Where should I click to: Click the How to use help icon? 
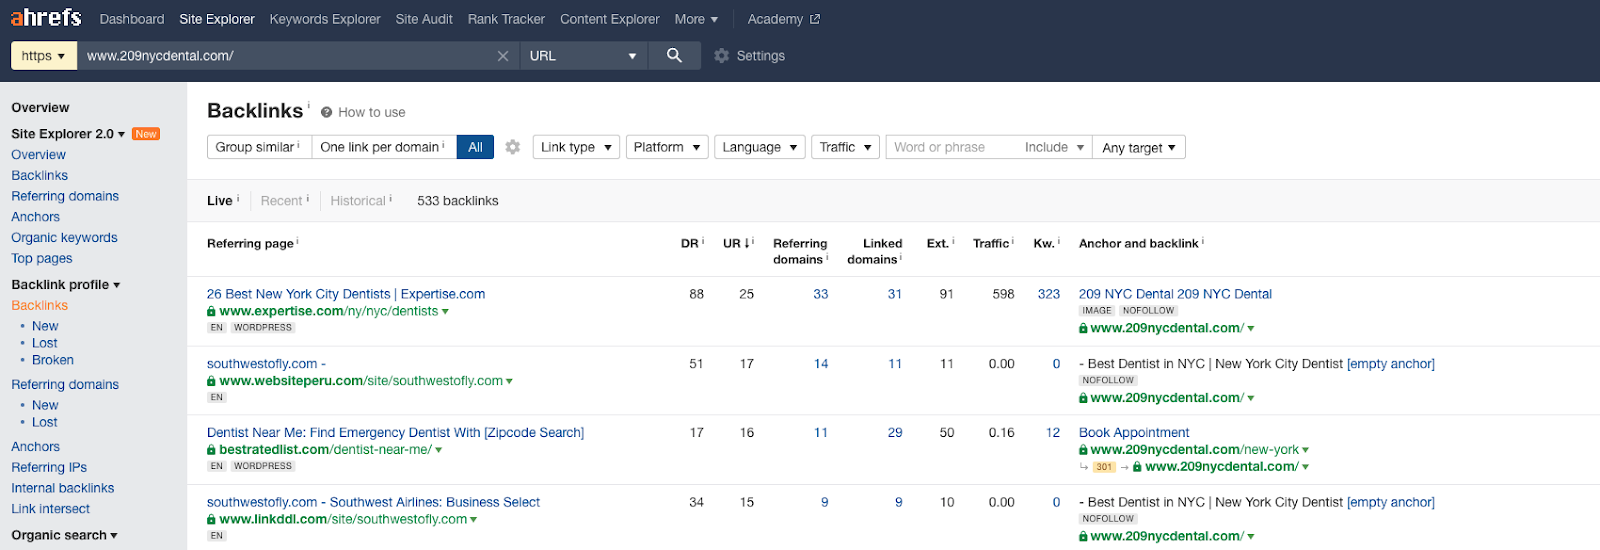point(326,112)
